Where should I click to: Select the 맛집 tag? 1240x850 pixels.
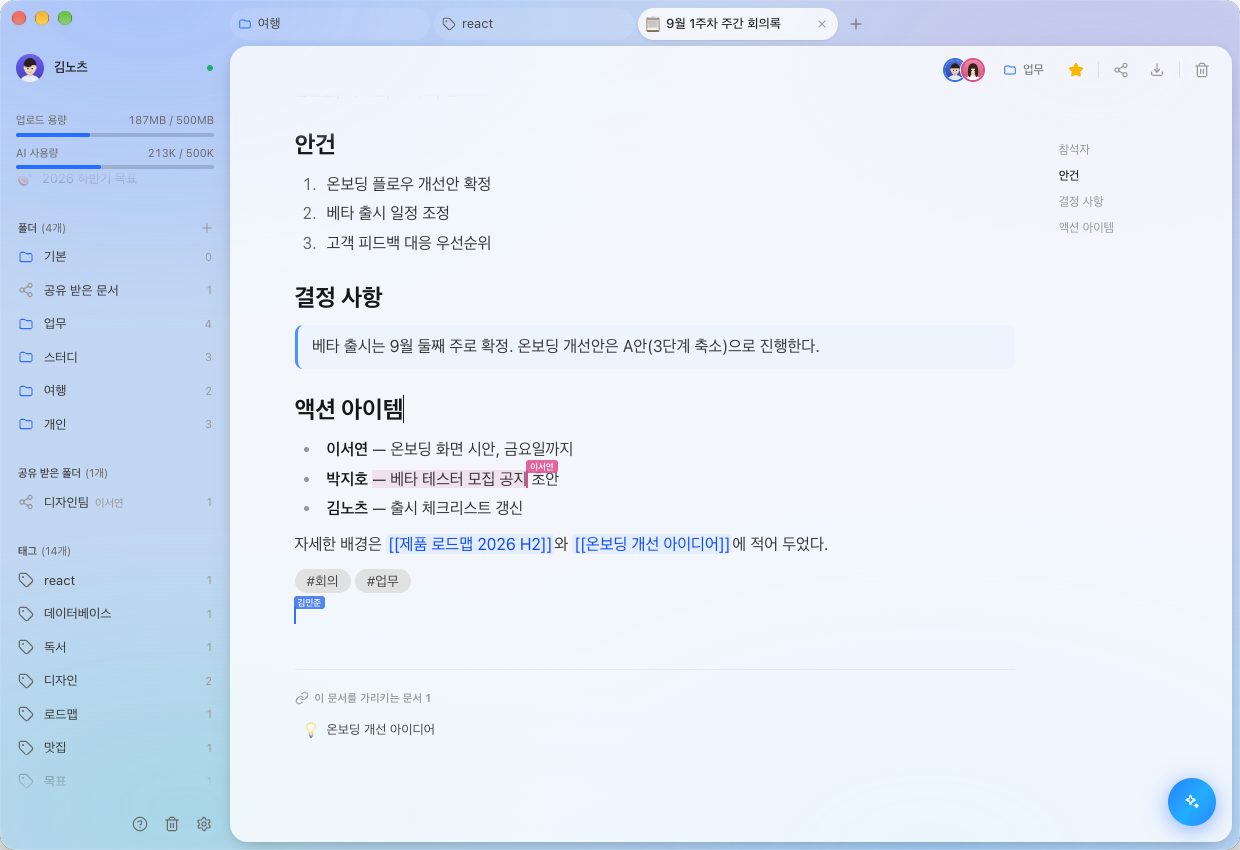[115, 748]
